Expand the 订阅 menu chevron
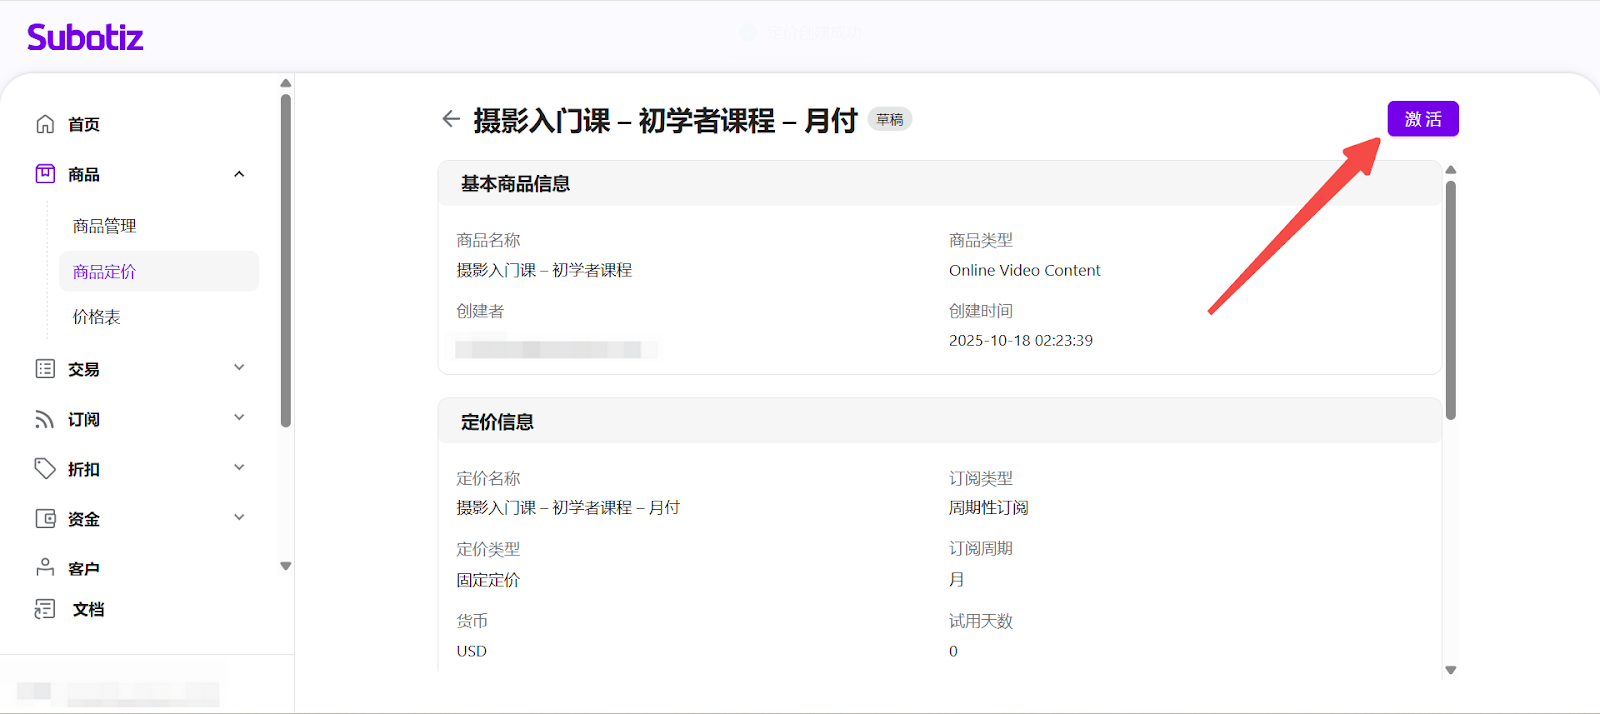The height and width of the screenshot is (714, 1600). pos(239,418)
